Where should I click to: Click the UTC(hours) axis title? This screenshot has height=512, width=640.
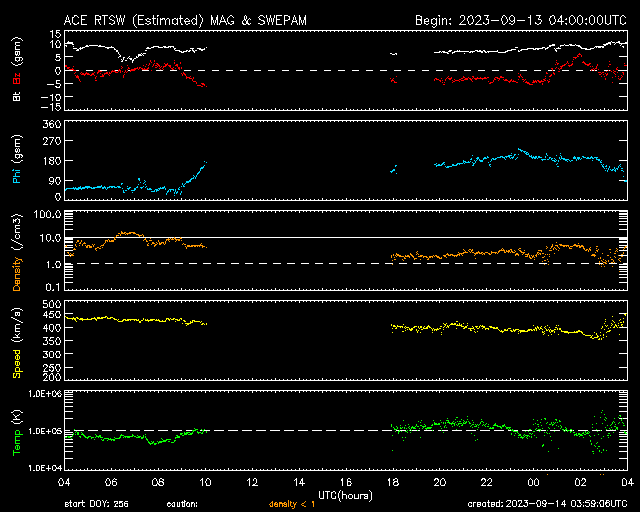(x=345, y=495)
